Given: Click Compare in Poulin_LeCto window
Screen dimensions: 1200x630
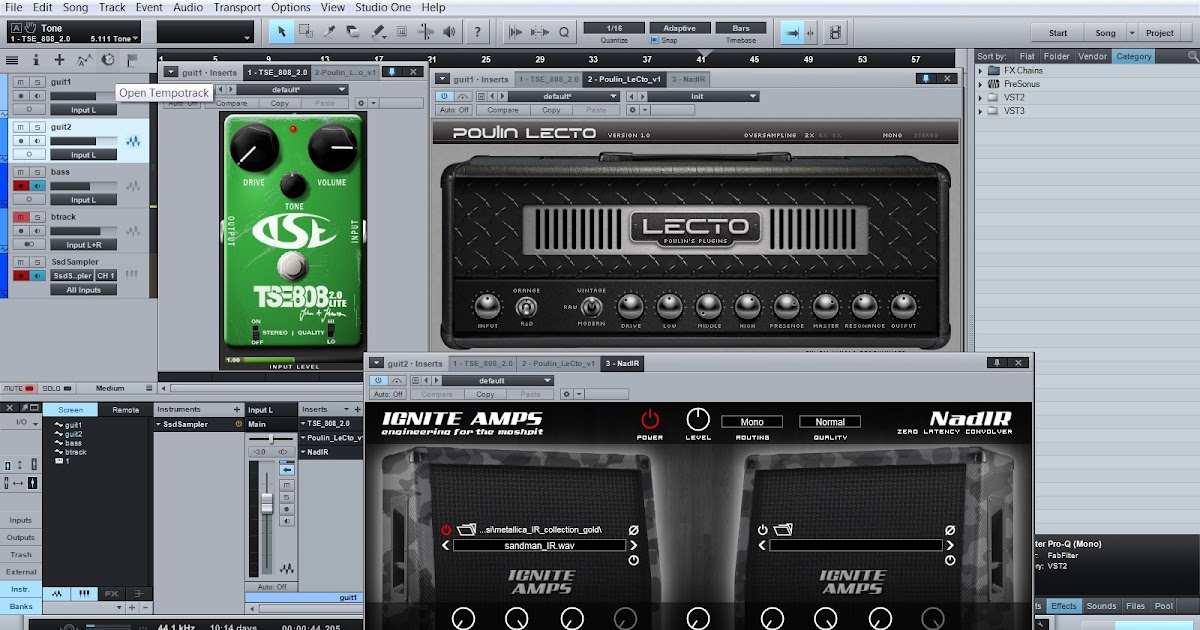Looking at the screenshot, I should (503, 110).
